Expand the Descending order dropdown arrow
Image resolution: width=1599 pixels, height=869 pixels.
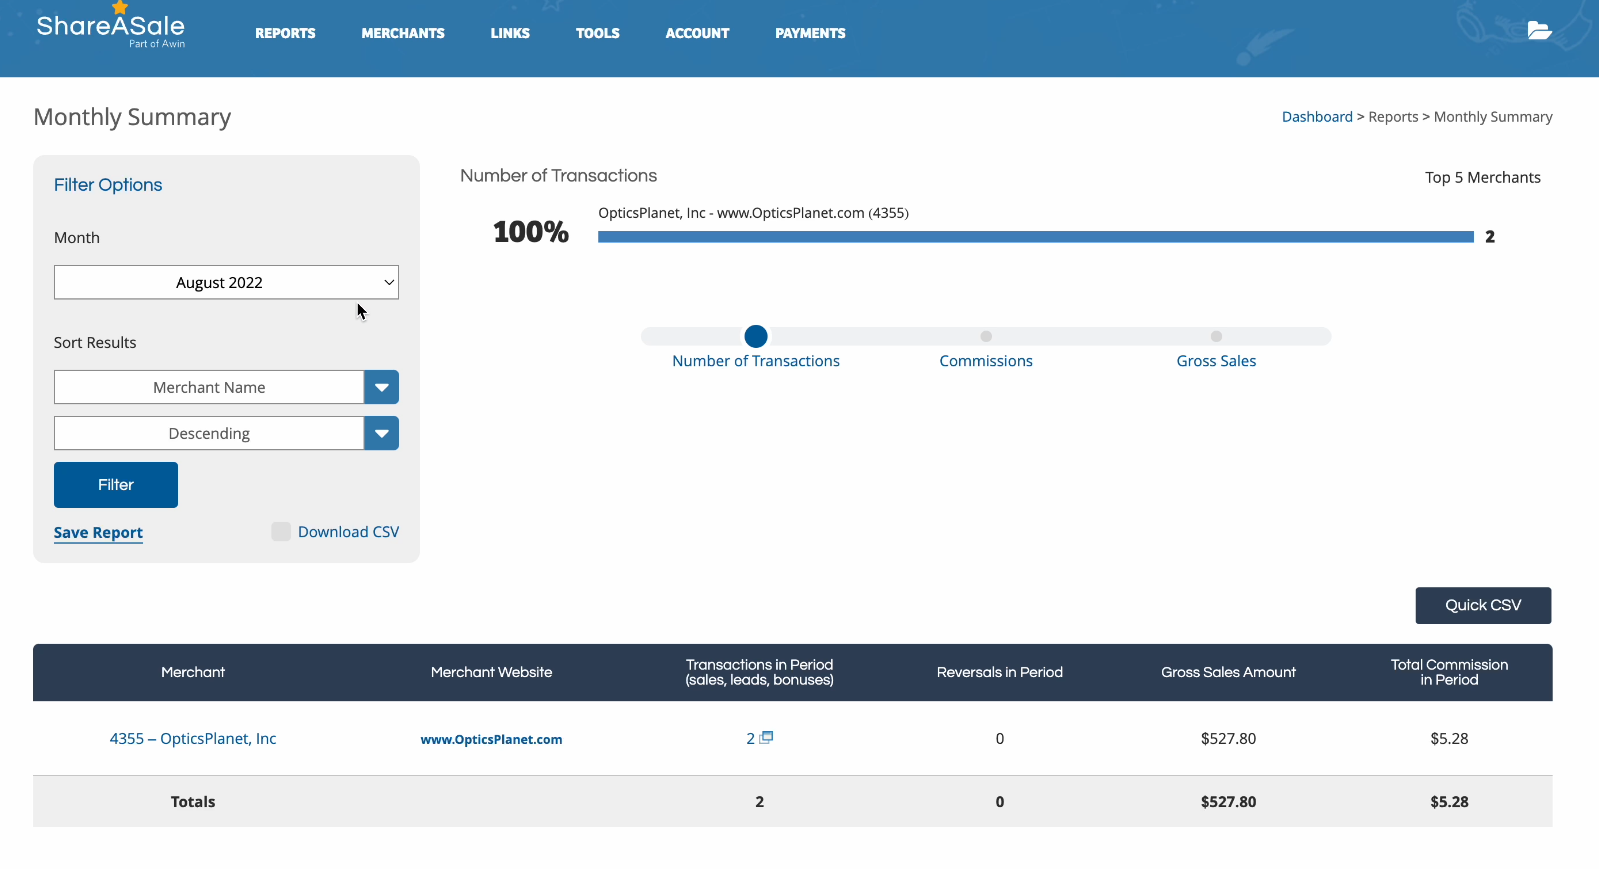381,433
